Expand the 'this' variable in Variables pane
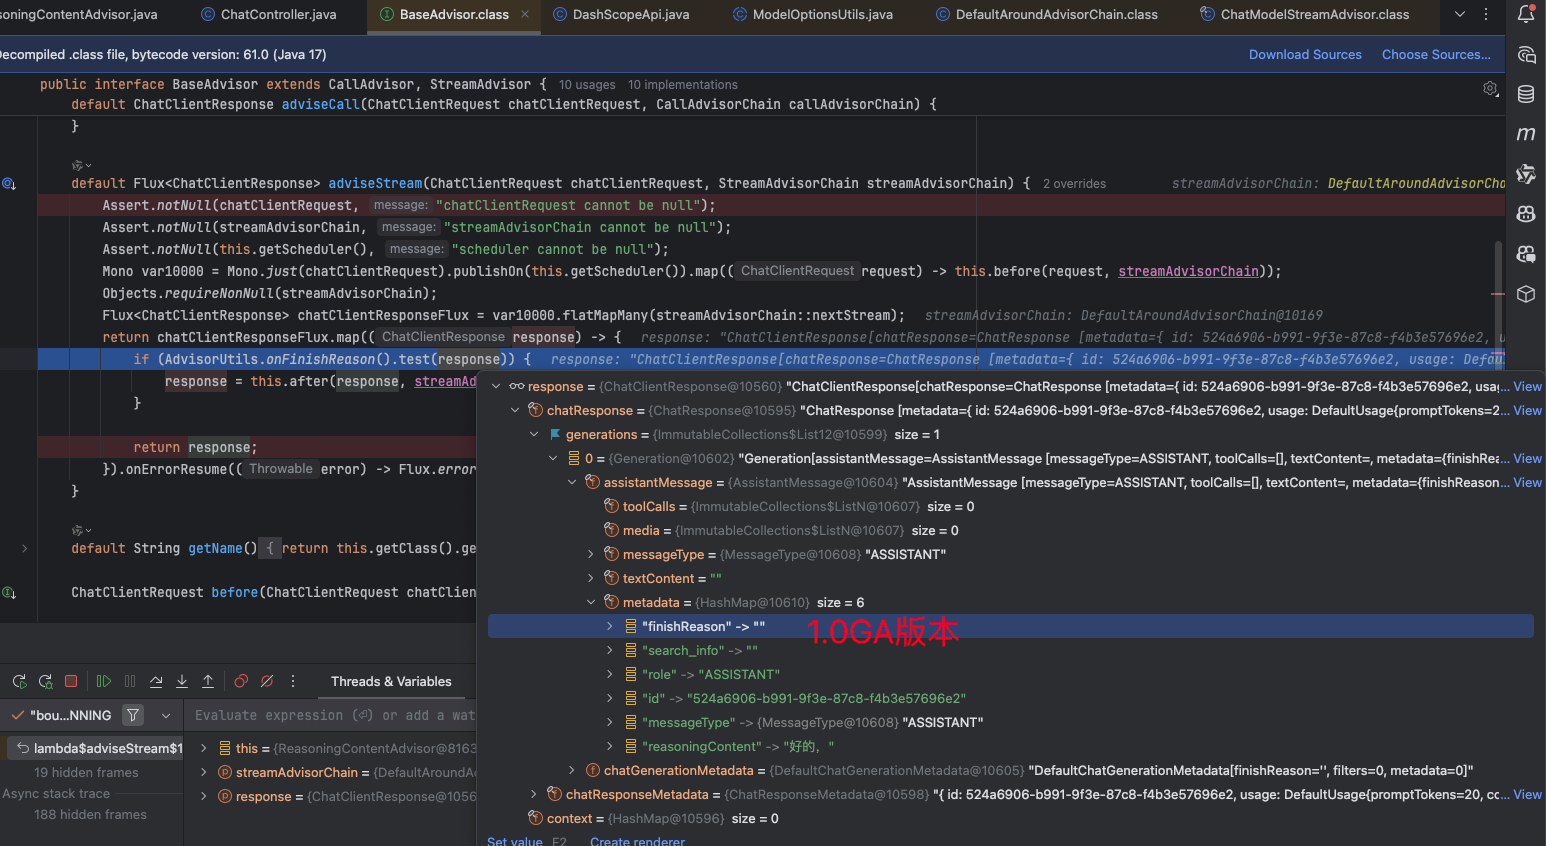Image resolution: width=1546 pixels, height=846 pixels. click(204, 748)
